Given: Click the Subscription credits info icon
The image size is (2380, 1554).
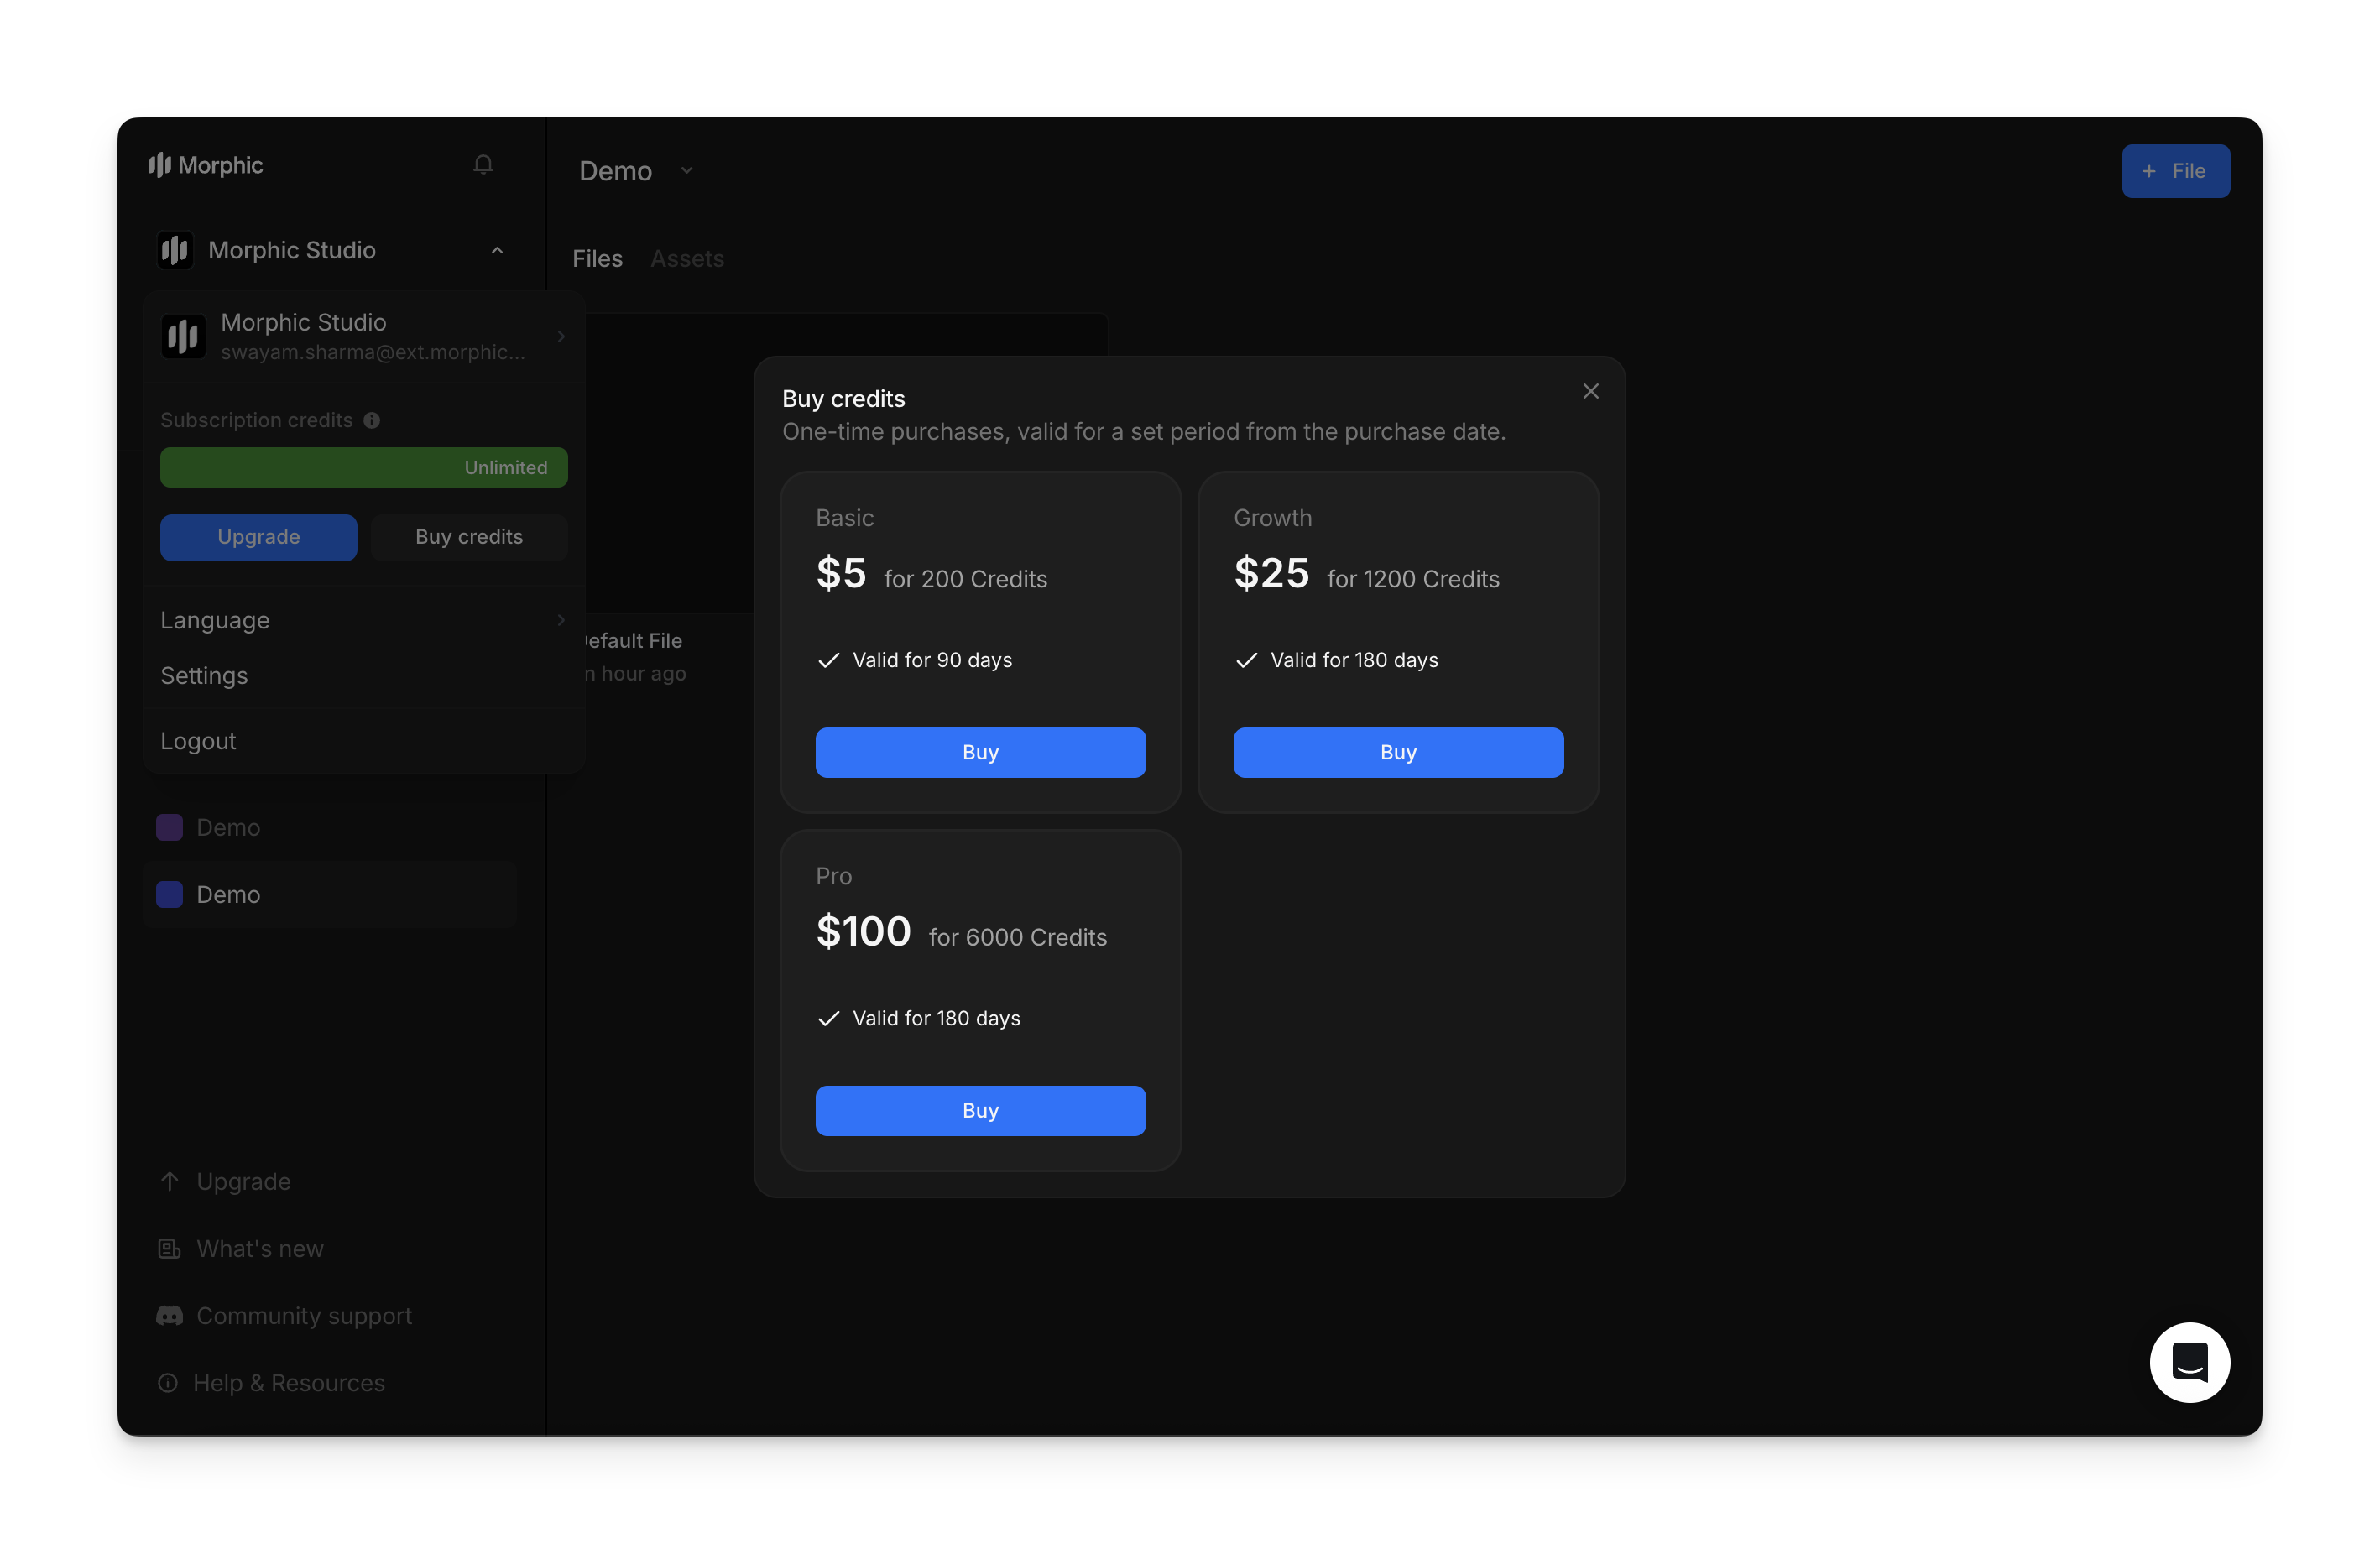Looking at the screenshot, I should [x=371, y=420].
